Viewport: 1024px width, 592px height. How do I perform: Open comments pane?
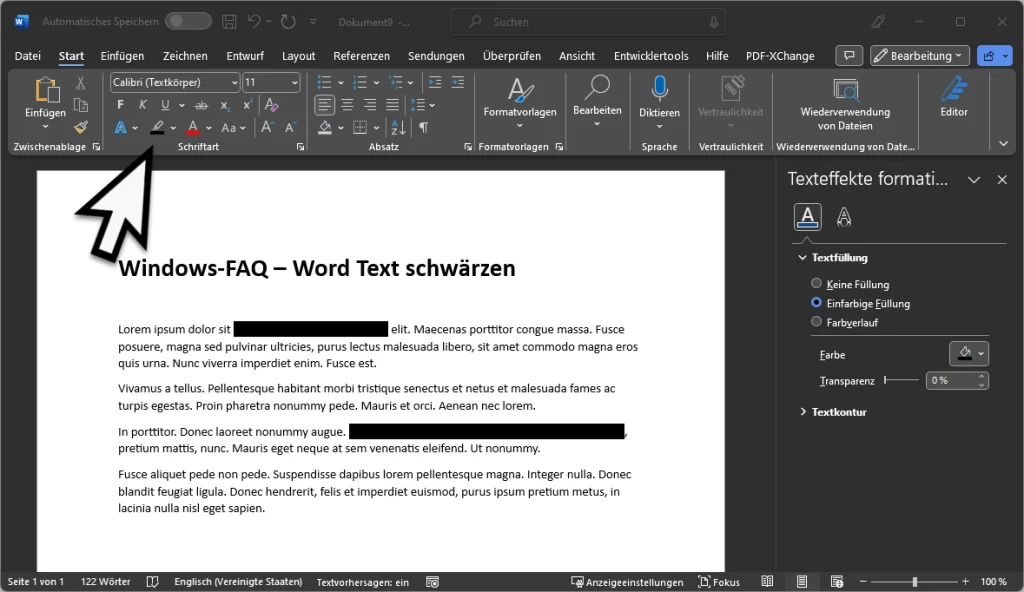point(849,56)
